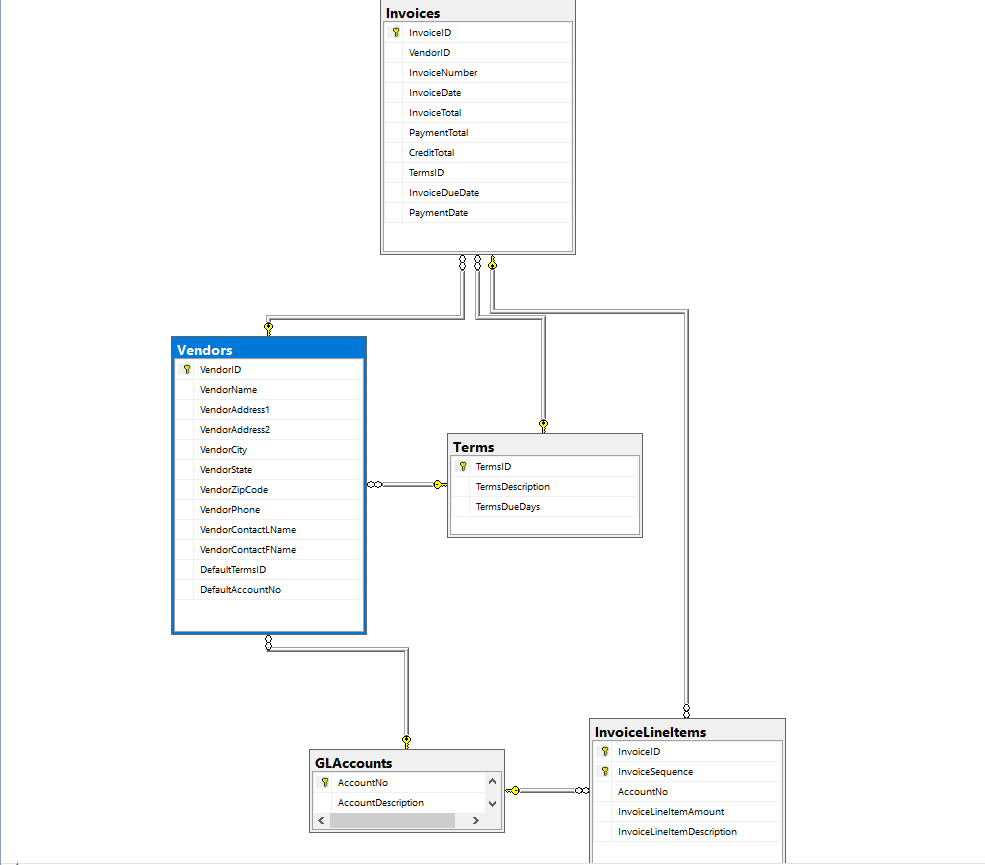Select the Terms table header

[545, 447]
